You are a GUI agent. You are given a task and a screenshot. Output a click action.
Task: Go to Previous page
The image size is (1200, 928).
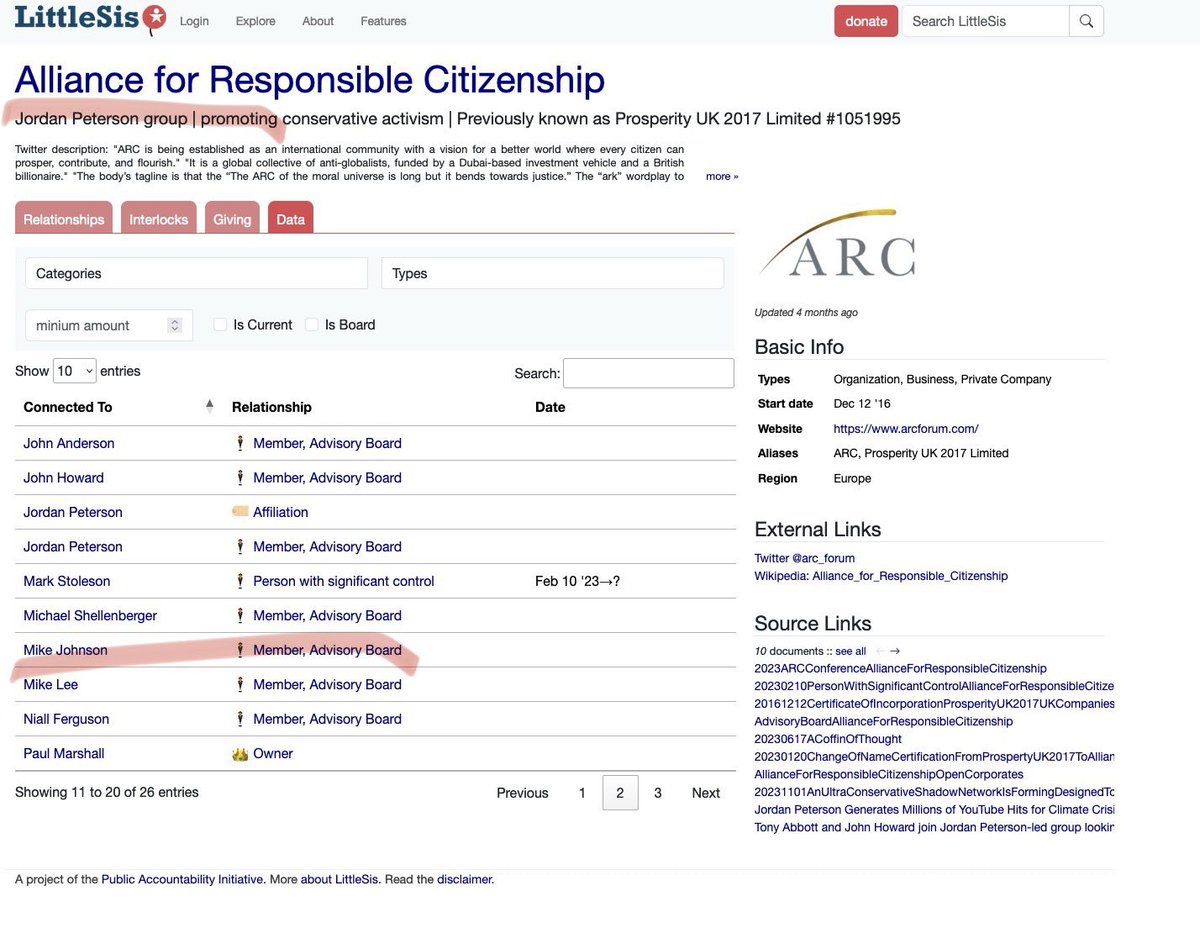click(522, 793)
